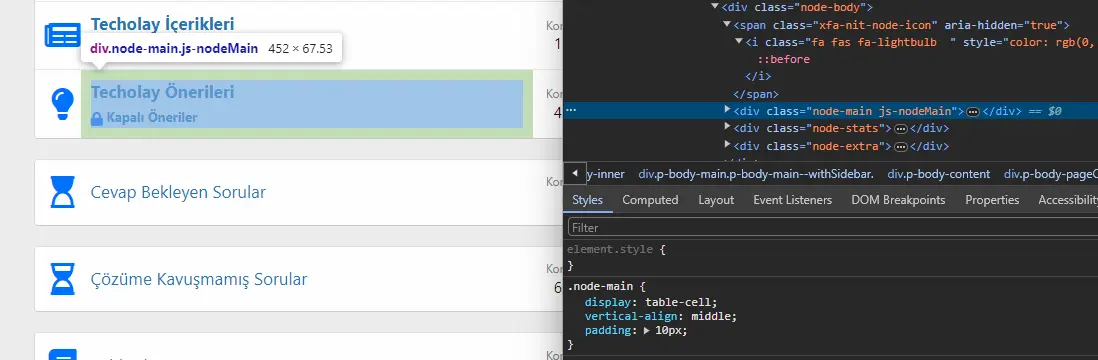The image size is (1098, 360).
Task: Switch to the Layout tab
Action: coord(716,200)
